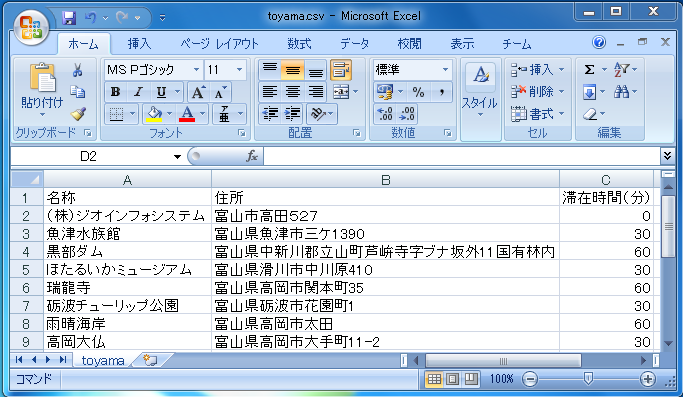
Task: Open the Office button menu
Action: click(31, 27)
